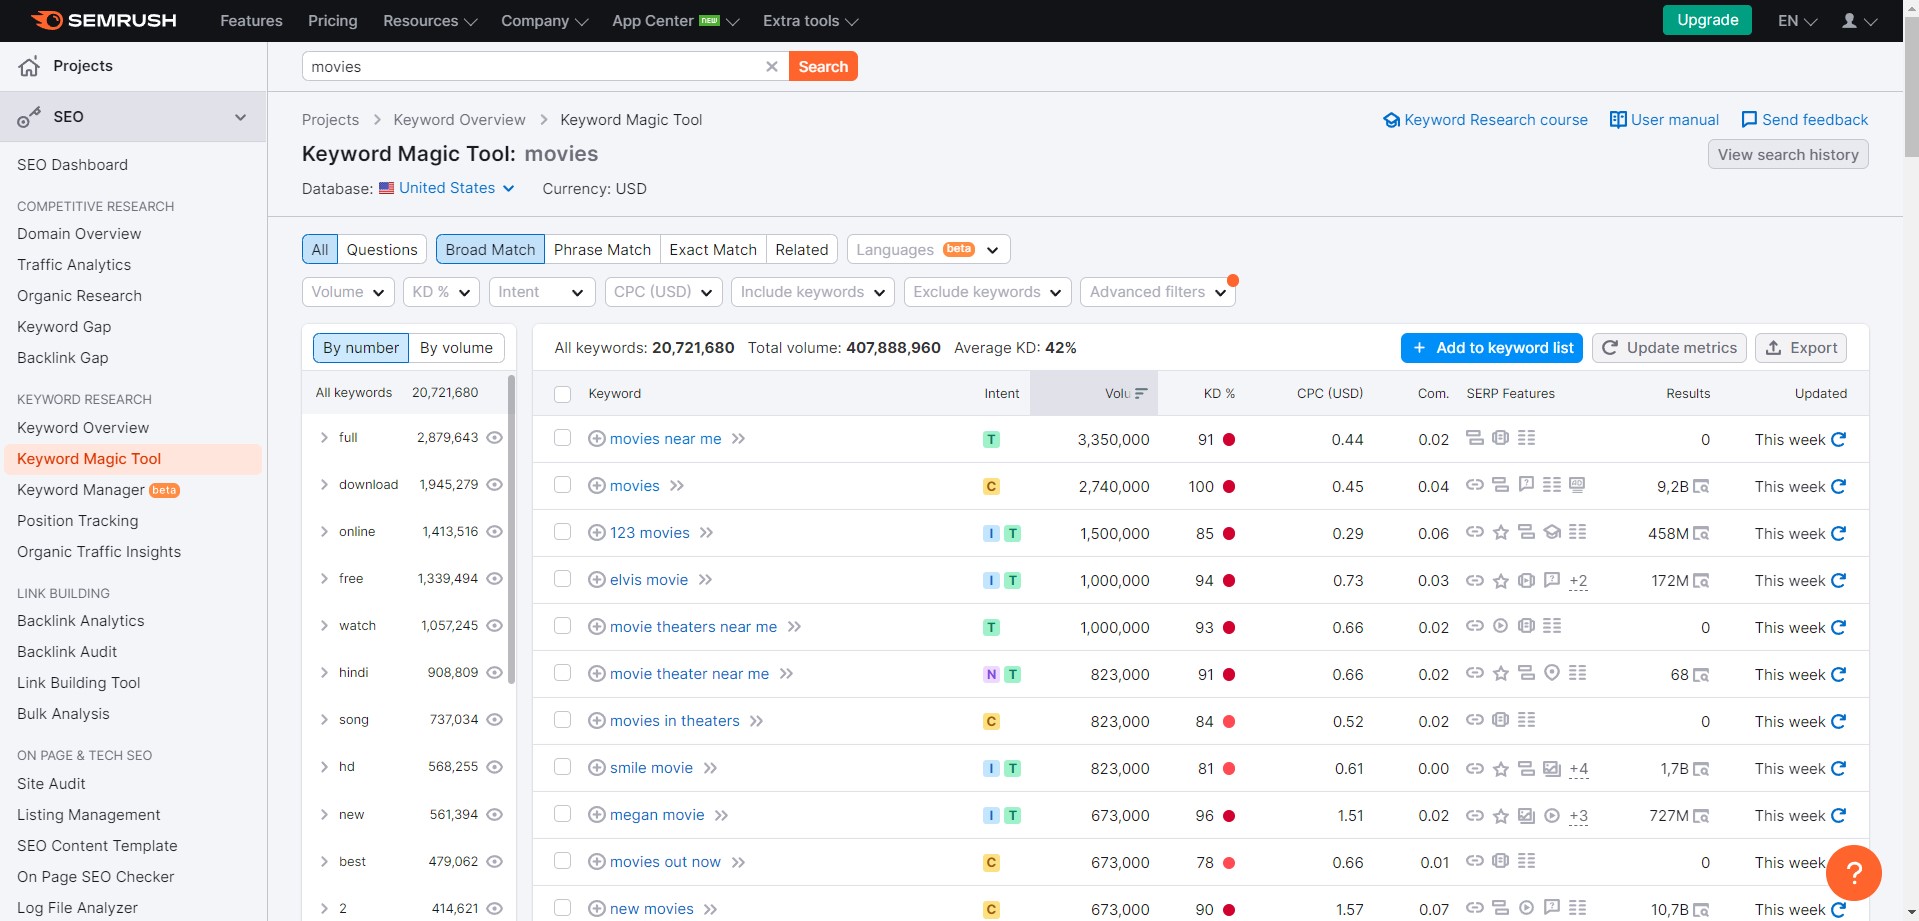1919x921 pixels.
Task: Click the Semrush logo
Action: pos(103,20)
